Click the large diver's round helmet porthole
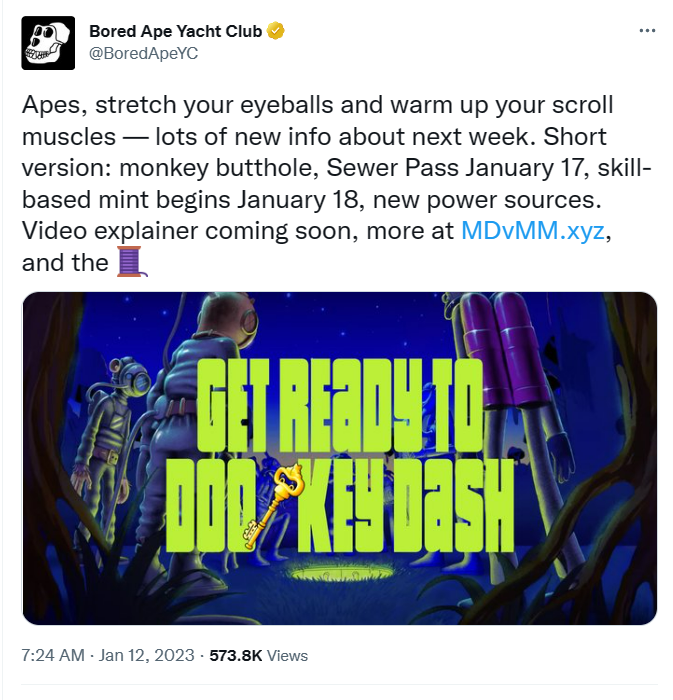 click(x=249, y=319)
